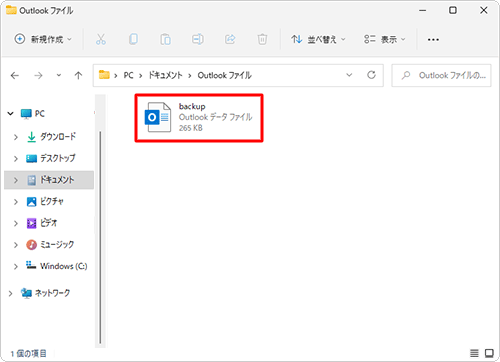Screen dimensions: 500x362
Task: Expand the ミュージック tree node
Action: (x=16, y=245)
